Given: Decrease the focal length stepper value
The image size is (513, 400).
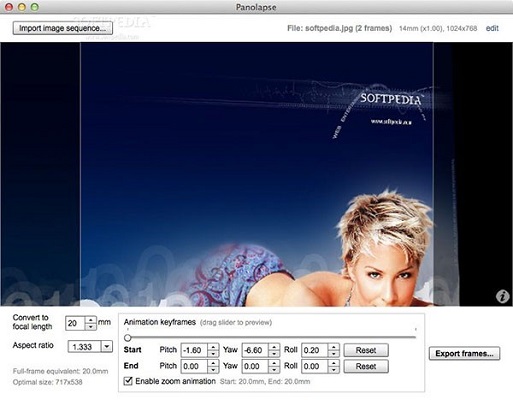Looking at the screenshot, I should (90, 327).
